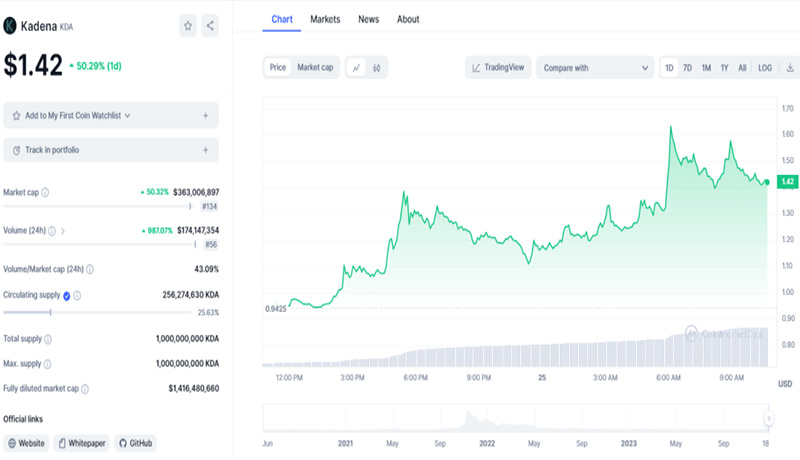Click the 43.09% volume ratio value
The width and height of the screenshot is (800, 460).
[x=207, y=269]
